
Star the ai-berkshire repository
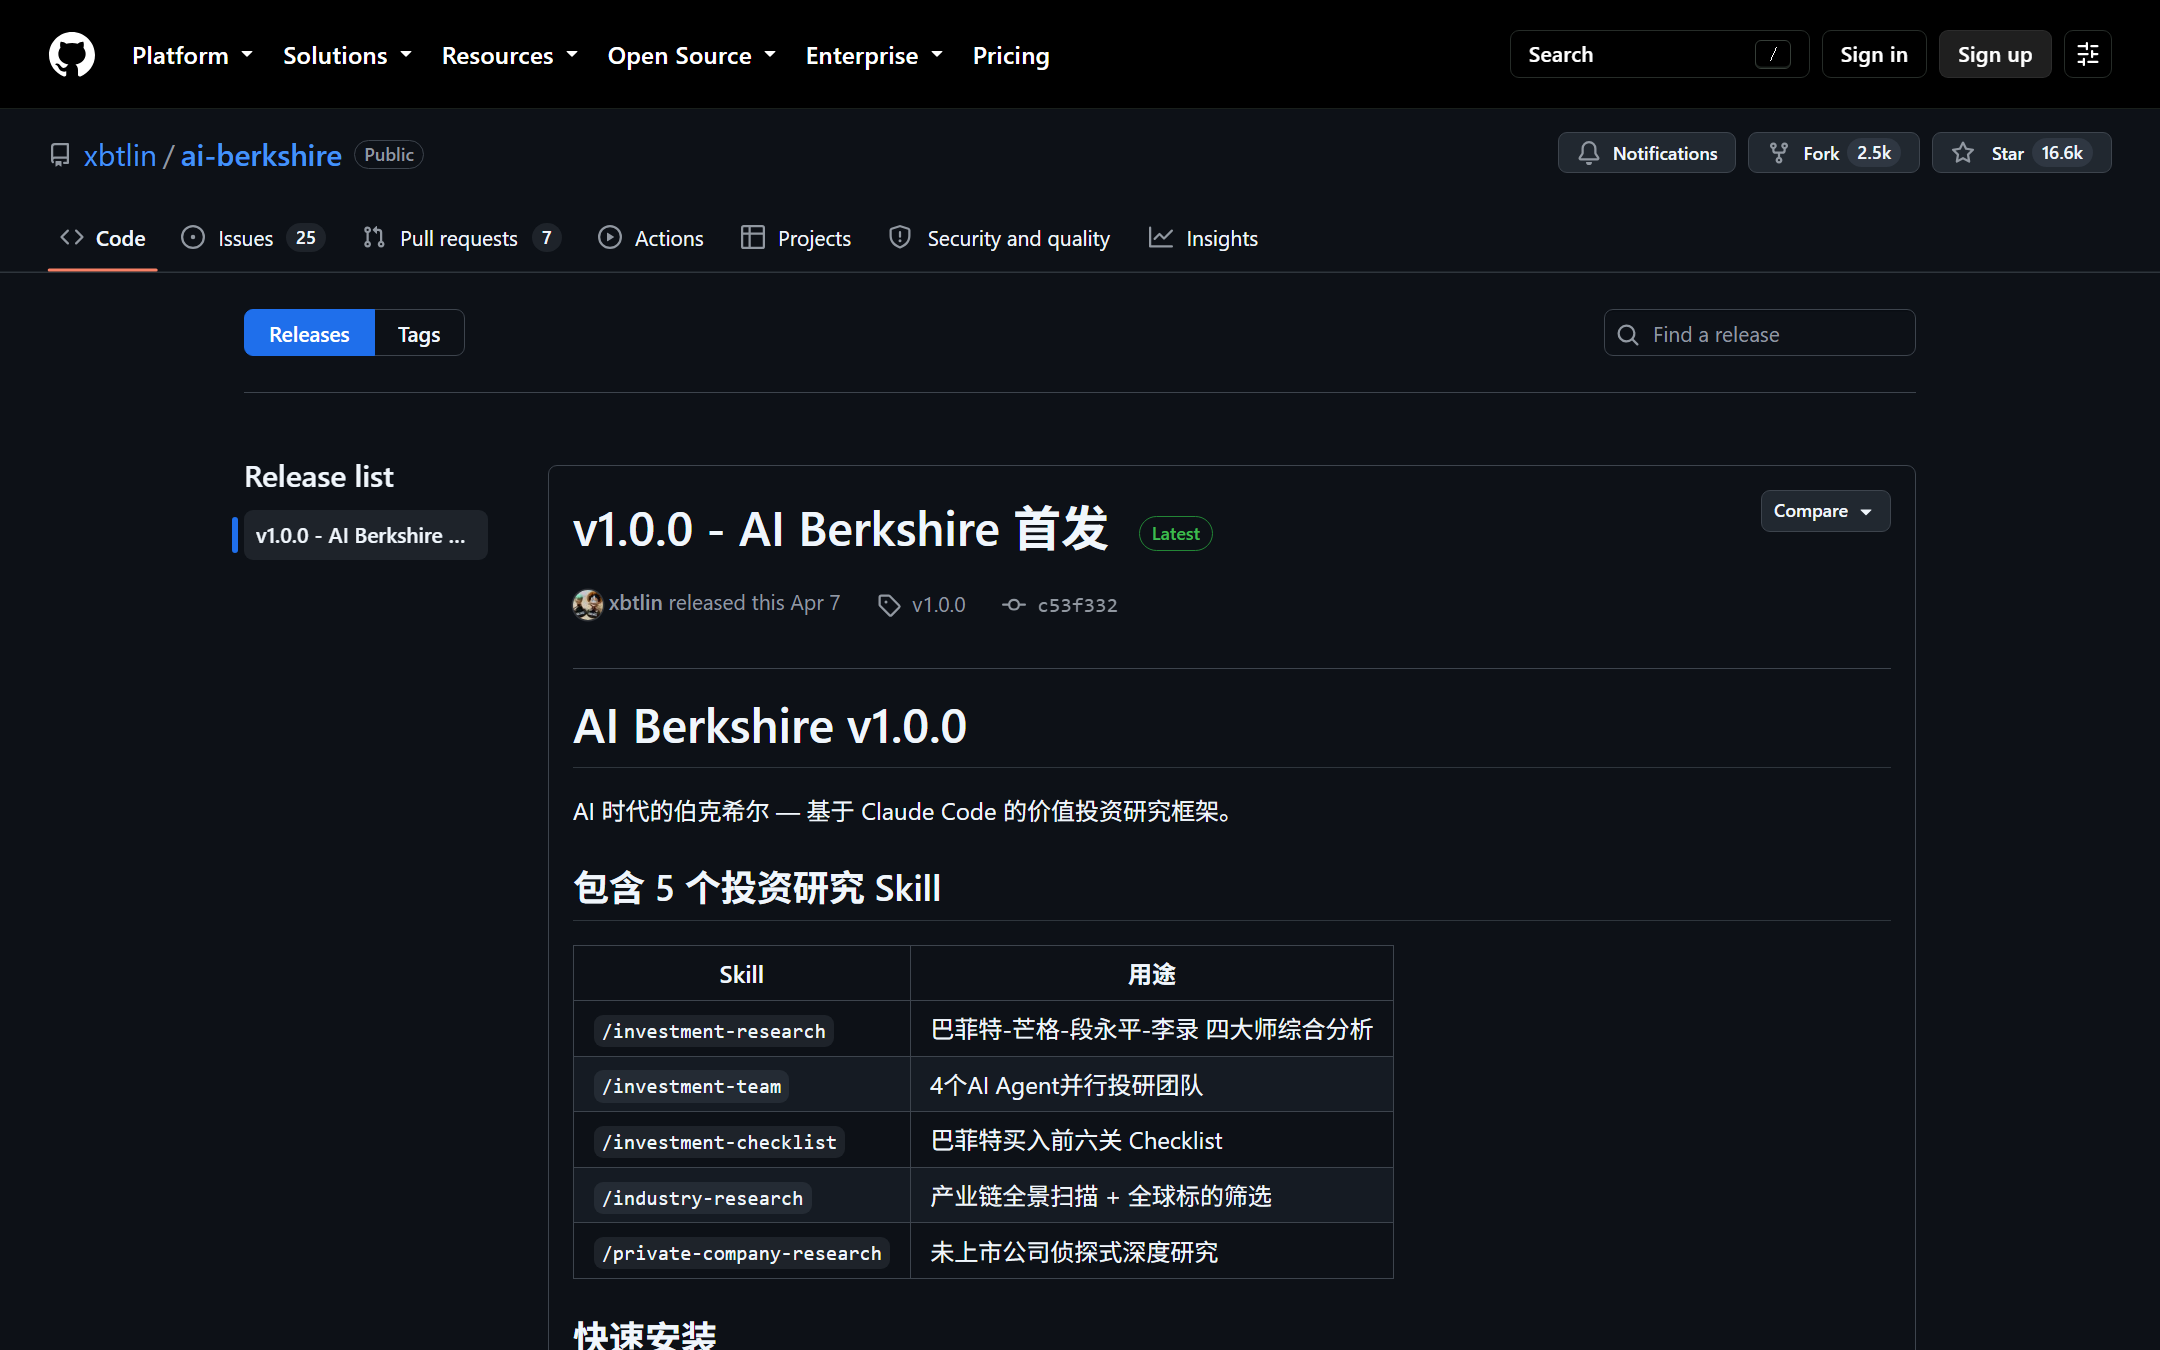[2021, 153]
